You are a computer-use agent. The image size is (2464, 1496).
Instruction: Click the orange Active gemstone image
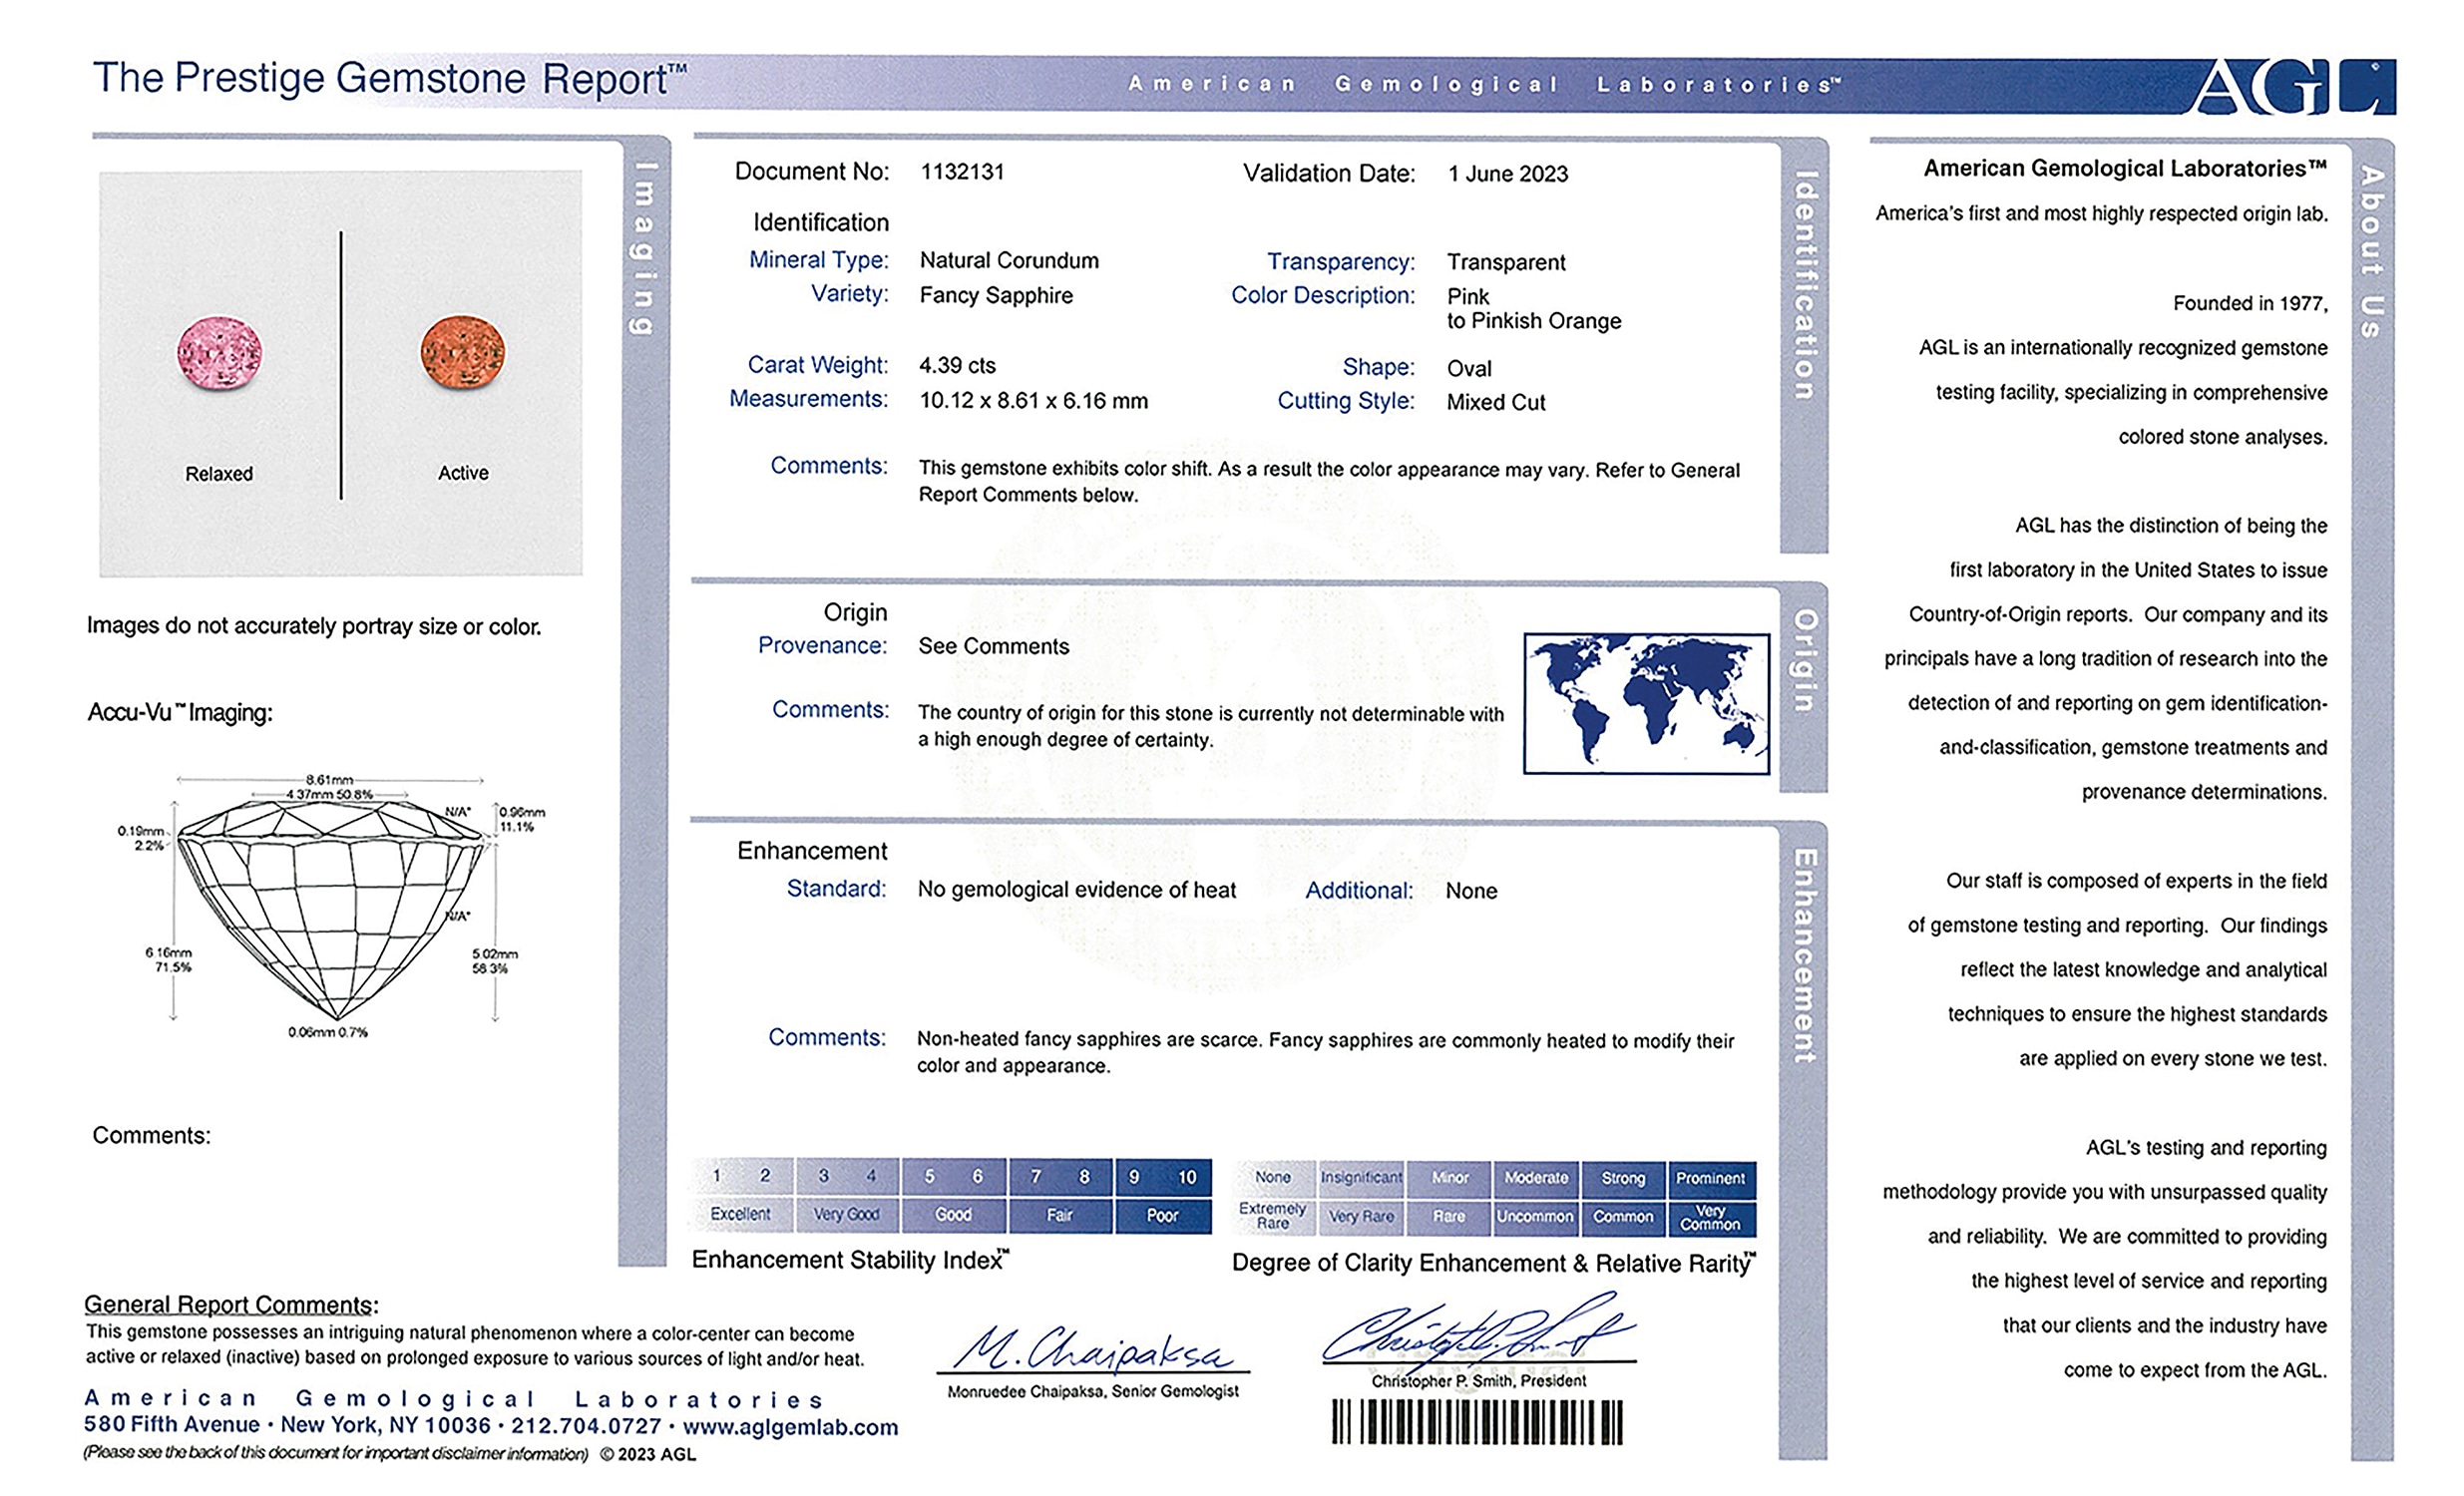[462, 353]
